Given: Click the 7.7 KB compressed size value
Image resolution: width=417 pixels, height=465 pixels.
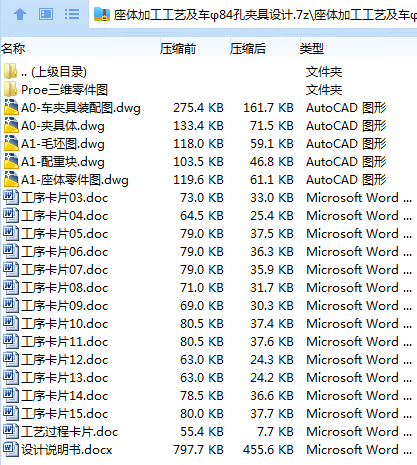Looking at the screenshot, I should 276,432.
